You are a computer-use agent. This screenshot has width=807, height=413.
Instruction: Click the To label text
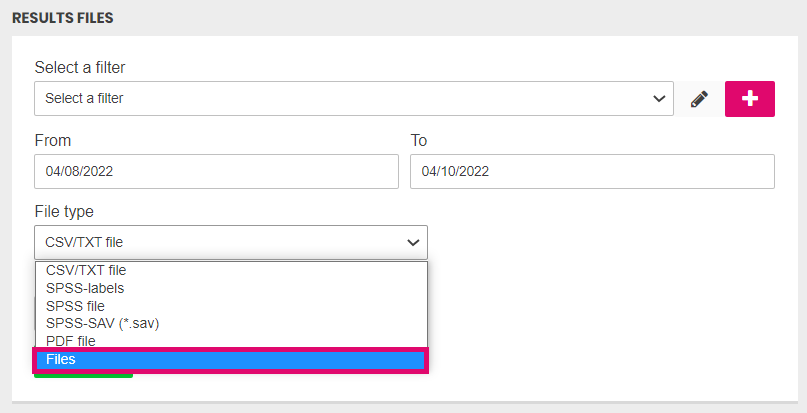click(x=418, y=141)
